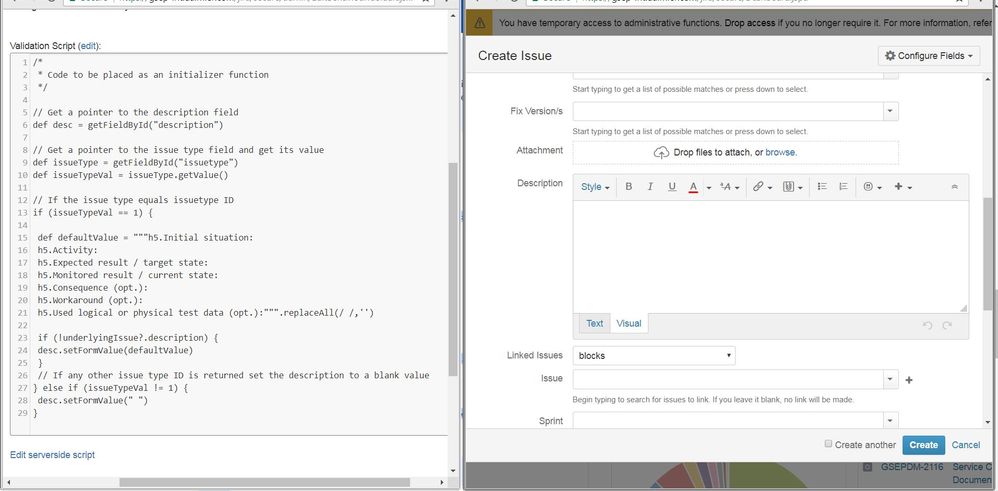The image size is (998, 491).
Task: Click the script pane vertical scrollbar
Action: (x=453, y=269)
